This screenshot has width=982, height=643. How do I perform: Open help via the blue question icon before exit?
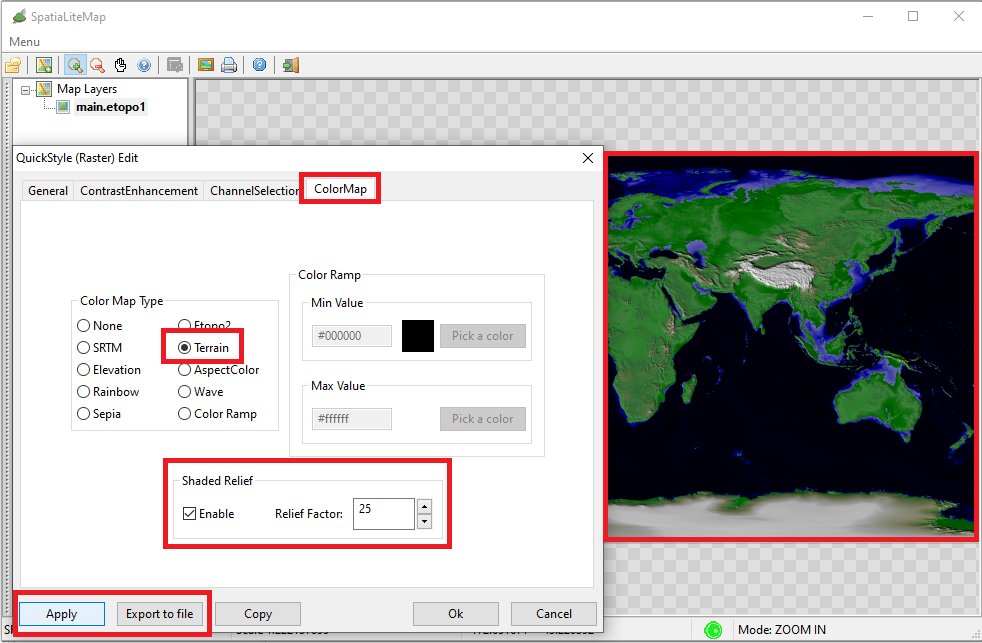point(259,65)
